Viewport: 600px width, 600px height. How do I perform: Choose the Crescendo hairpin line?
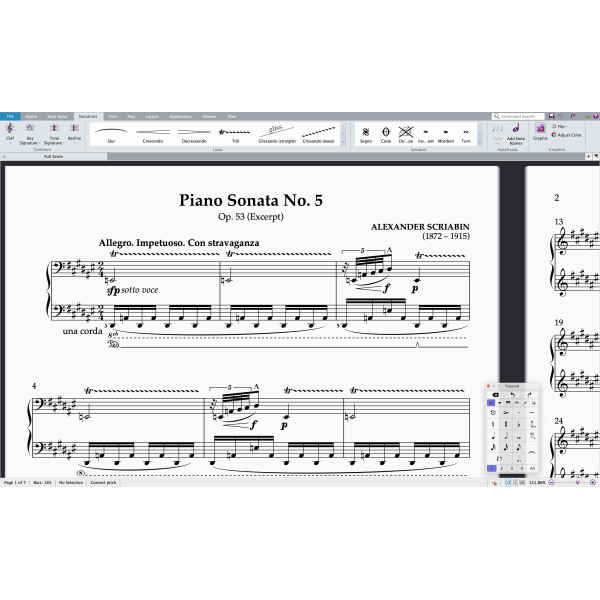153,135
